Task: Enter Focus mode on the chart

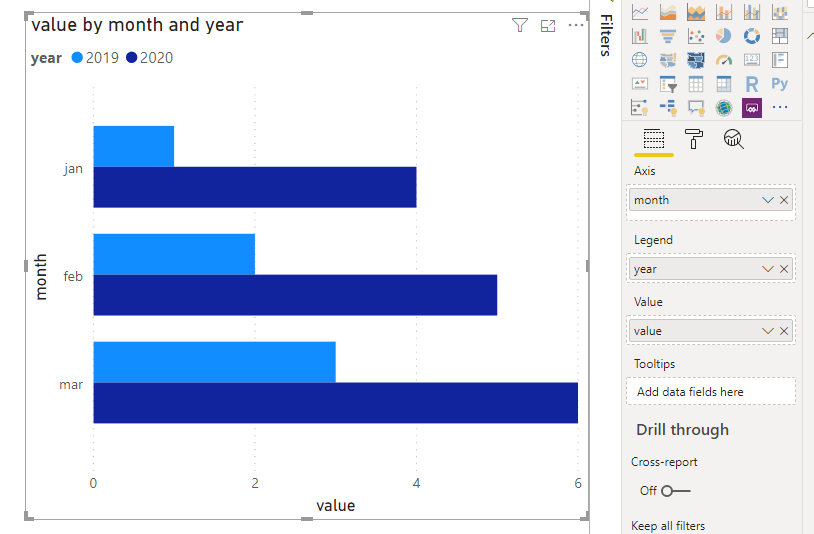Action: point(548,25)
